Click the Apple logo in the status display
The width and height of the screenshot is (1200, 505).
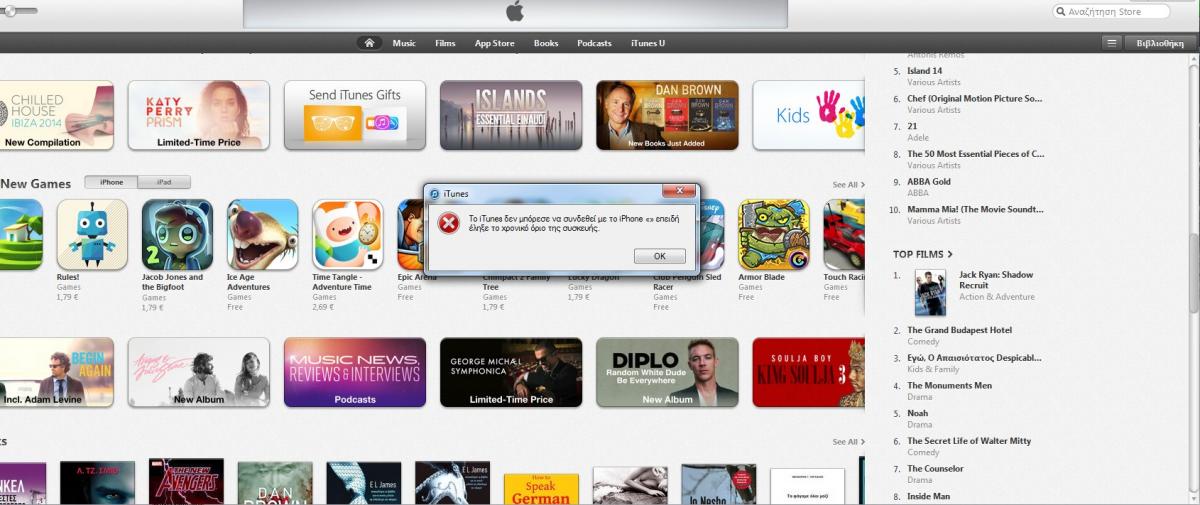(x=515, y=11)
